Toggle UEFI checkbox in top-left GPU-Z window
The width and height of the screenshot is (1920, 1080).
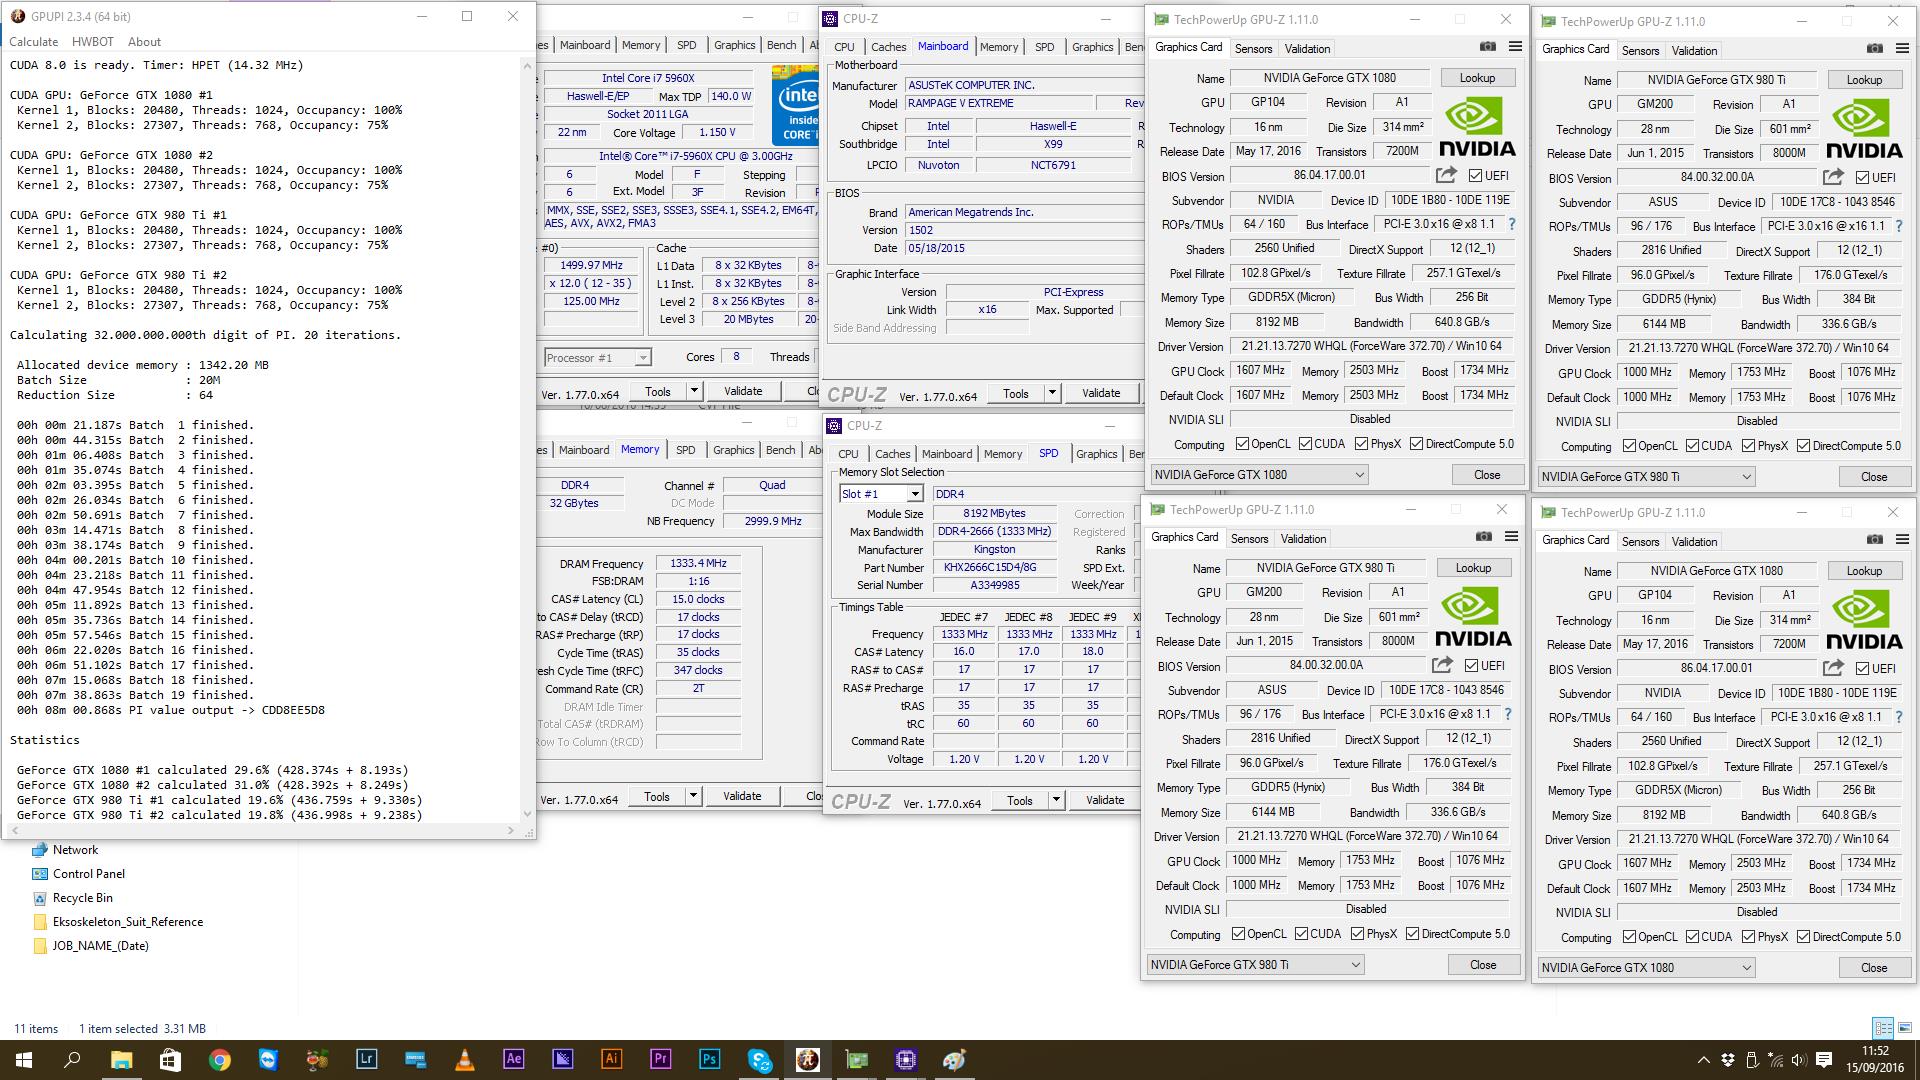pos(1475,175)
